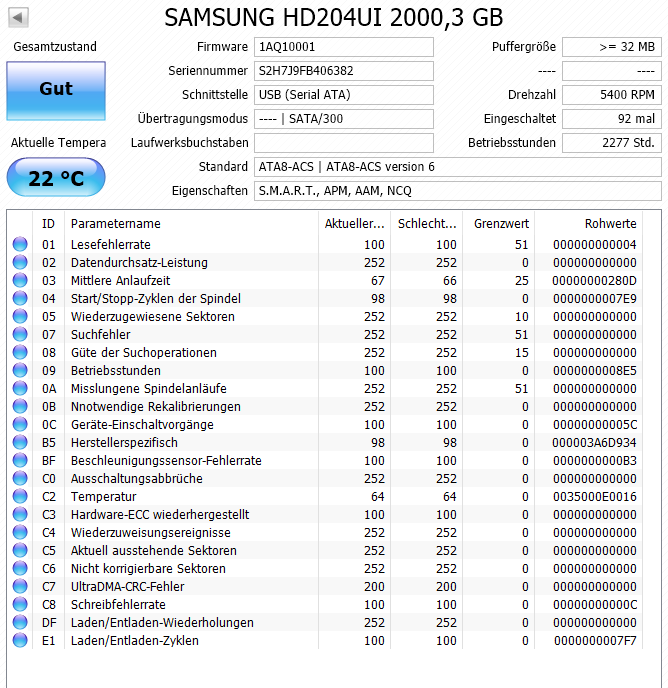Screen dimensions: 668x688
Task: Click the Puffergröße field >= 32 MB
Action: click(x=612, y=47)
